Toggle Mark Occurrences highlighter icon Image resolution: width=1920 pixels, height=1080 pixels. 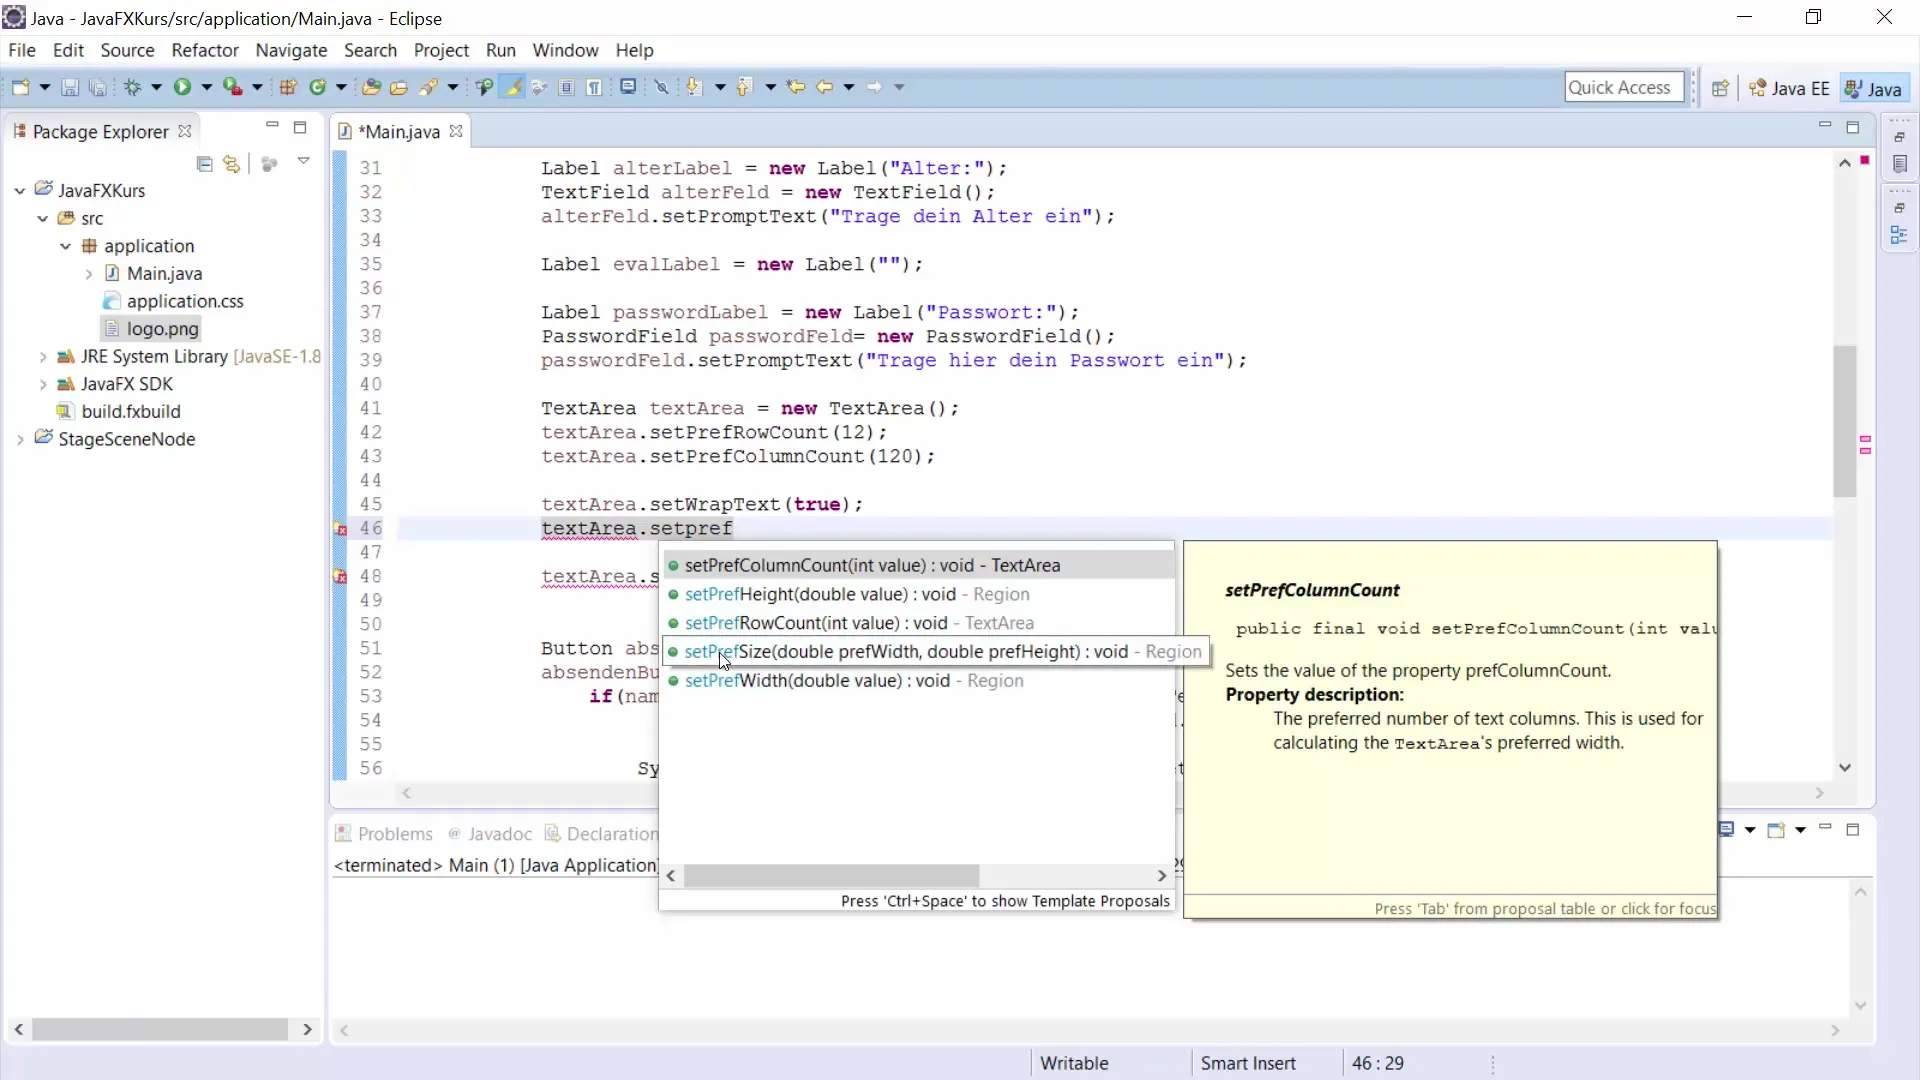click(x=512, y=87)
